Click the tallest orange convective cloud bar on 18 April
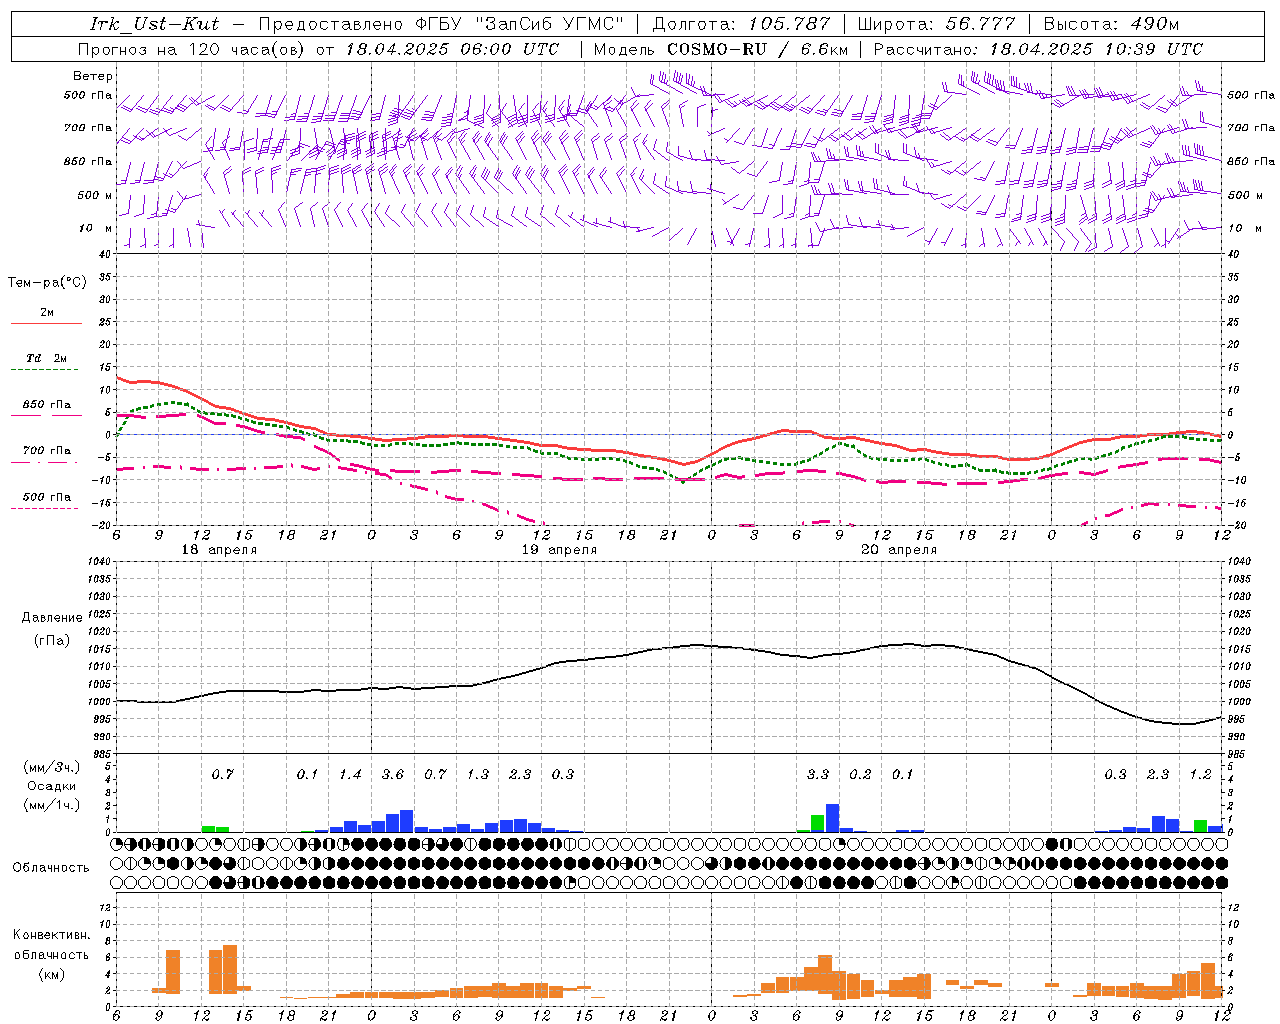 [x=230, y=969]
